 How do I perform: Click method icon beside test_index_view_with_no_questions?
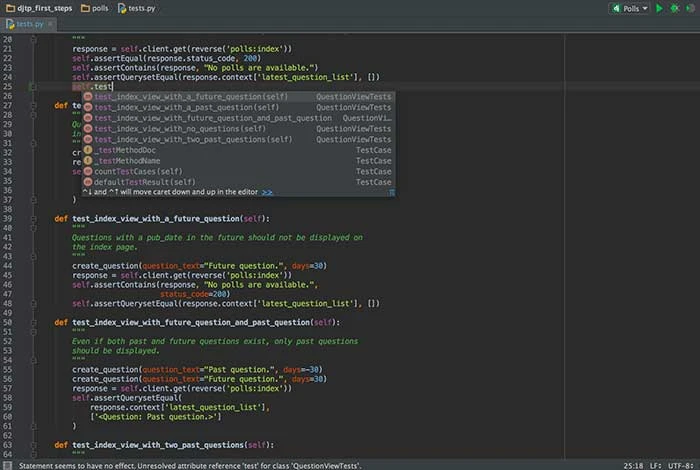pos(88,129)
